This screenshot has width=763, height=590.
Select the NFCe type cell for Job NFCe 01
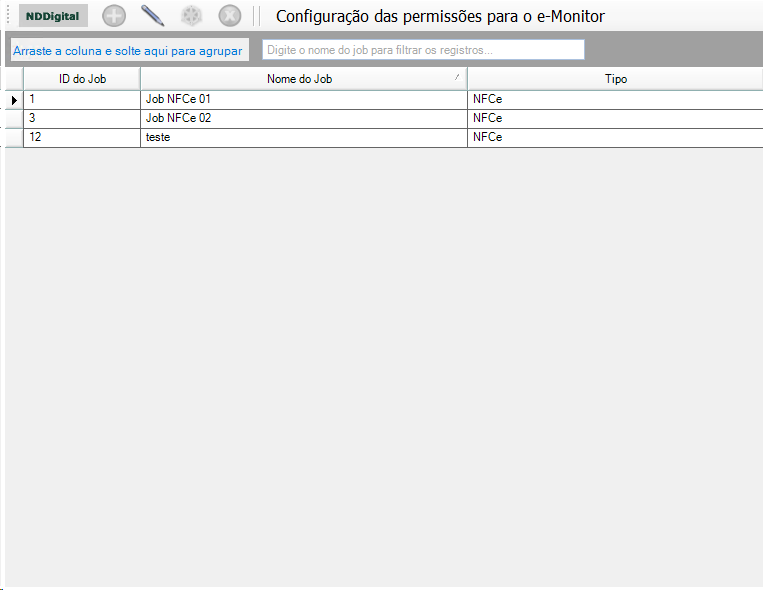coord(615,100)
